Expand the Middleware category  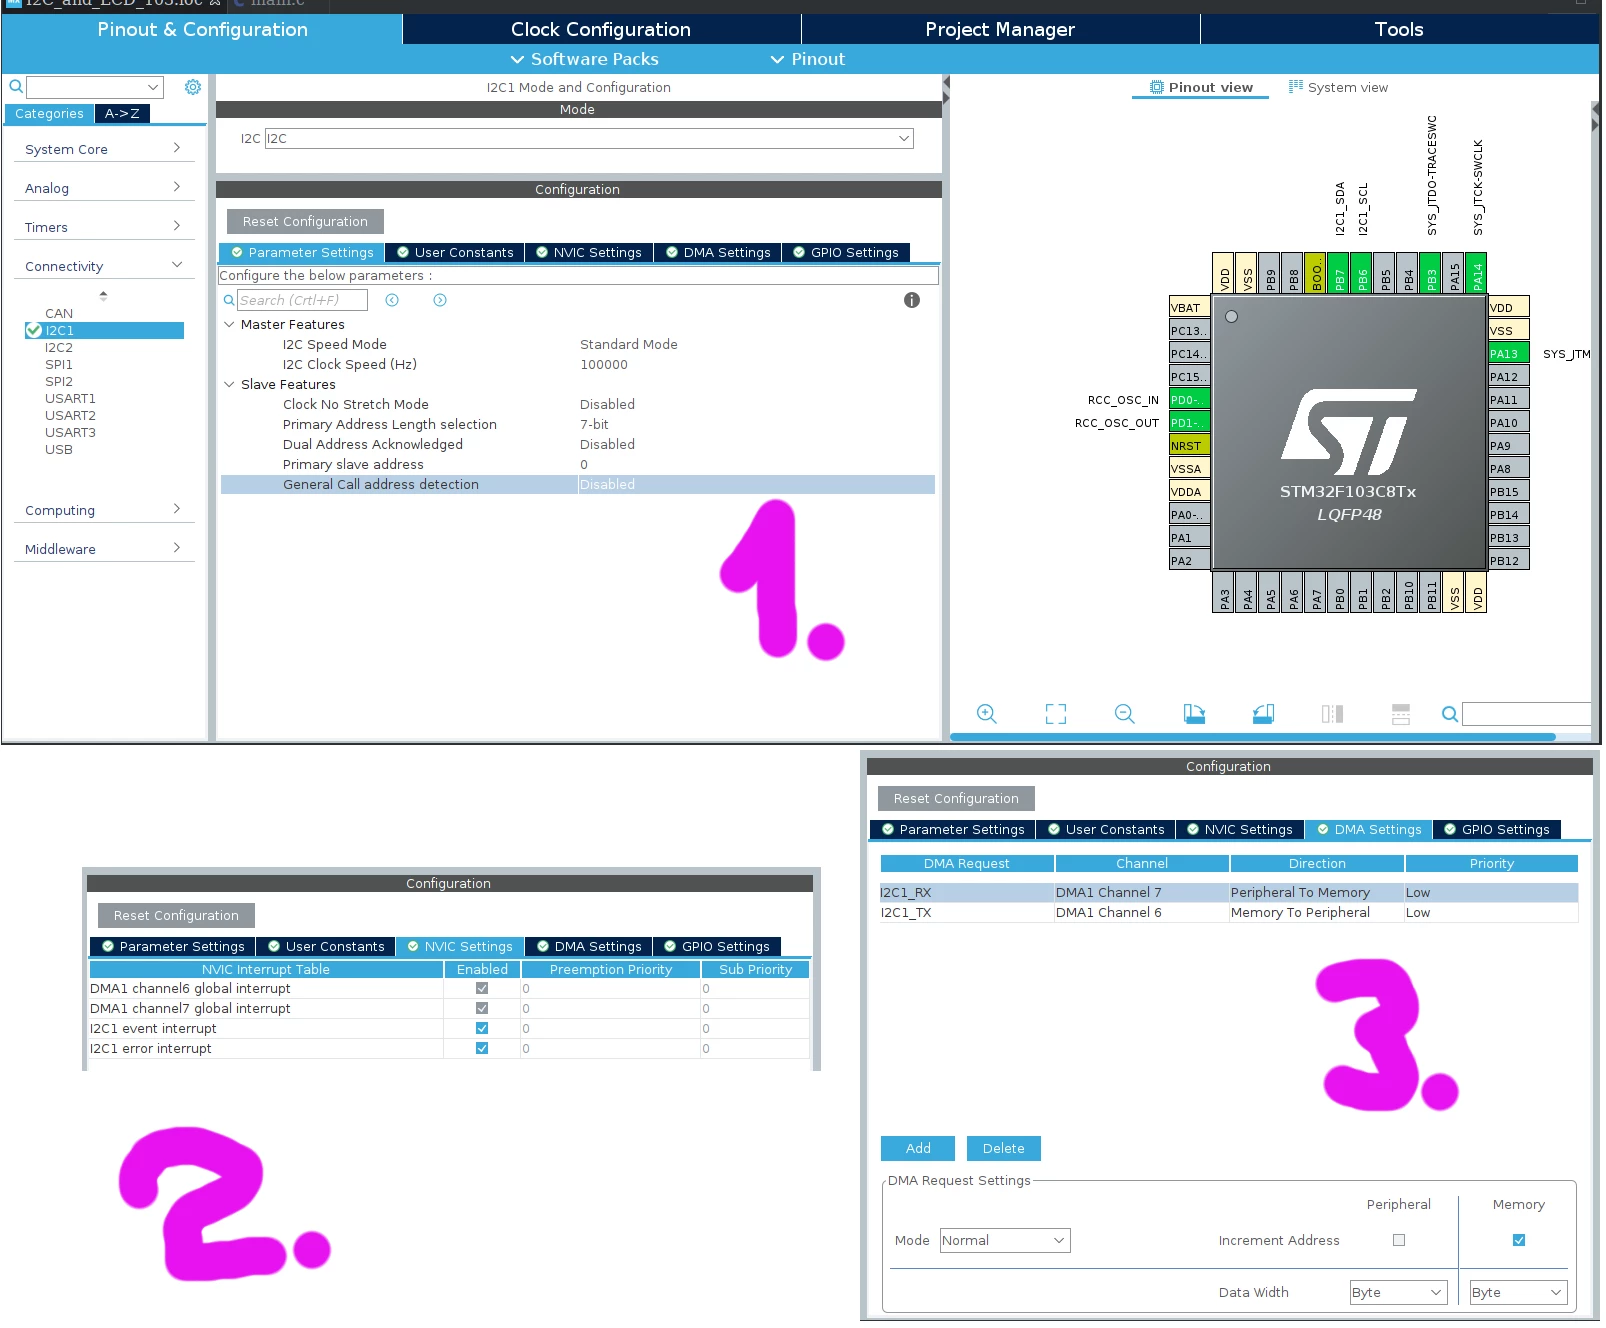point(103,549)
